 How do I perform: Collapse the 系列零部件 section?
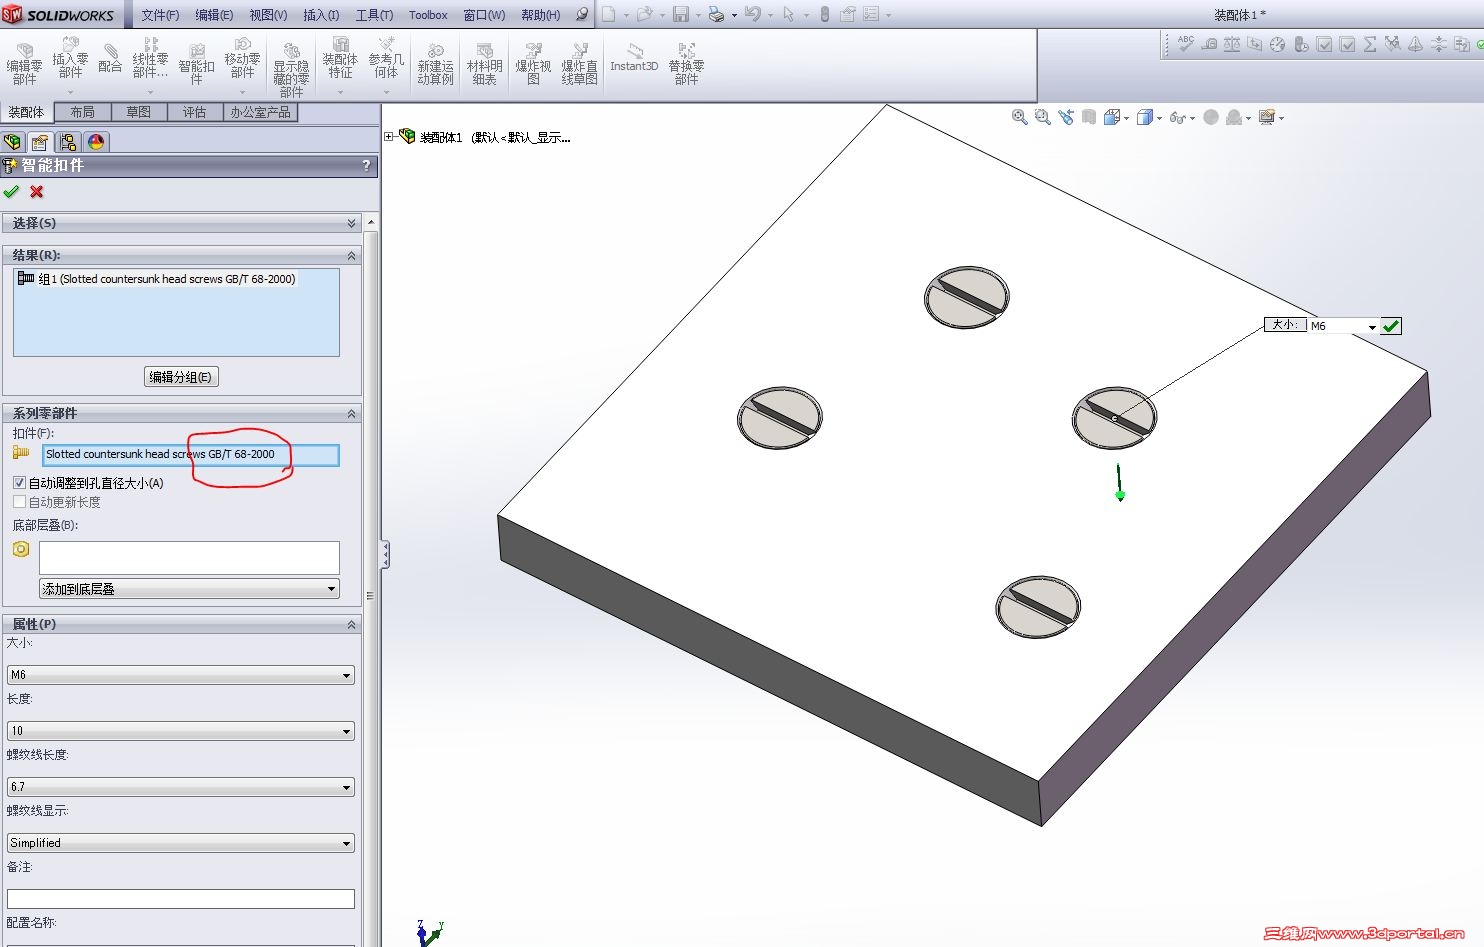(x=351, y=413)
